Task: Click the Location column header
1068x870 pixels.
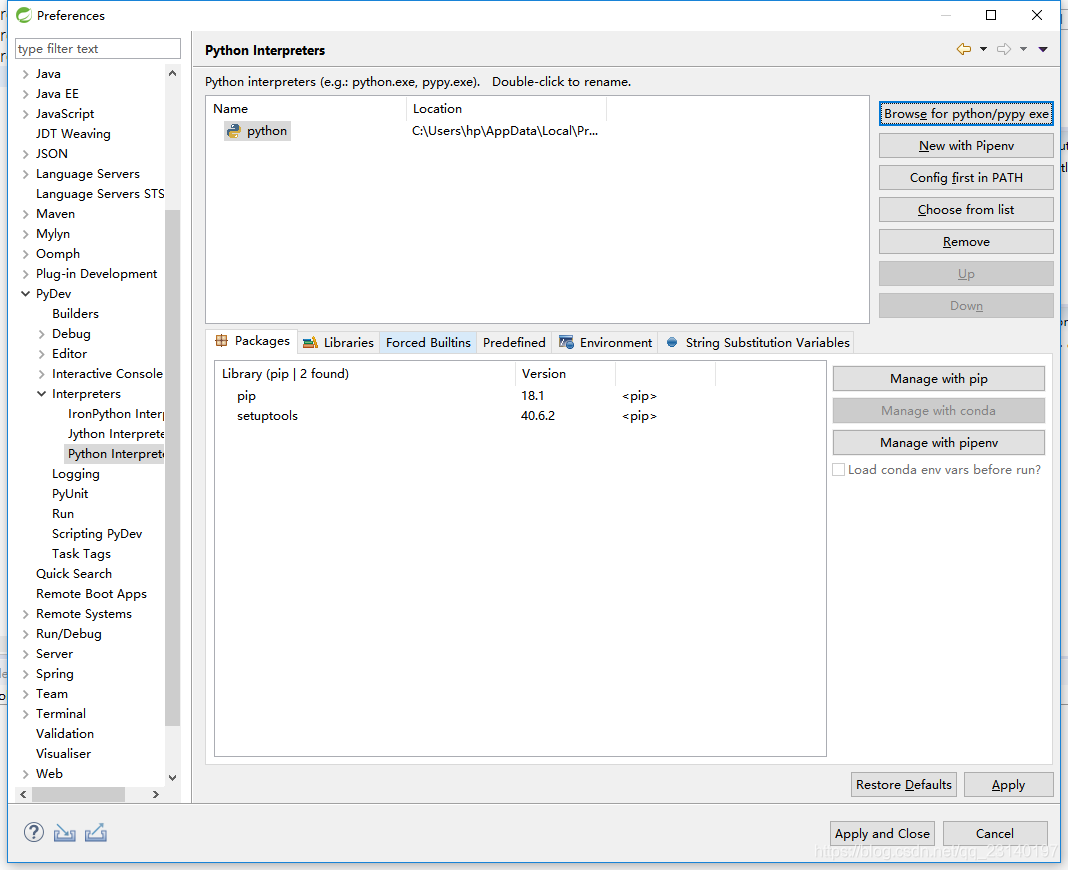Action: (506, 109)
